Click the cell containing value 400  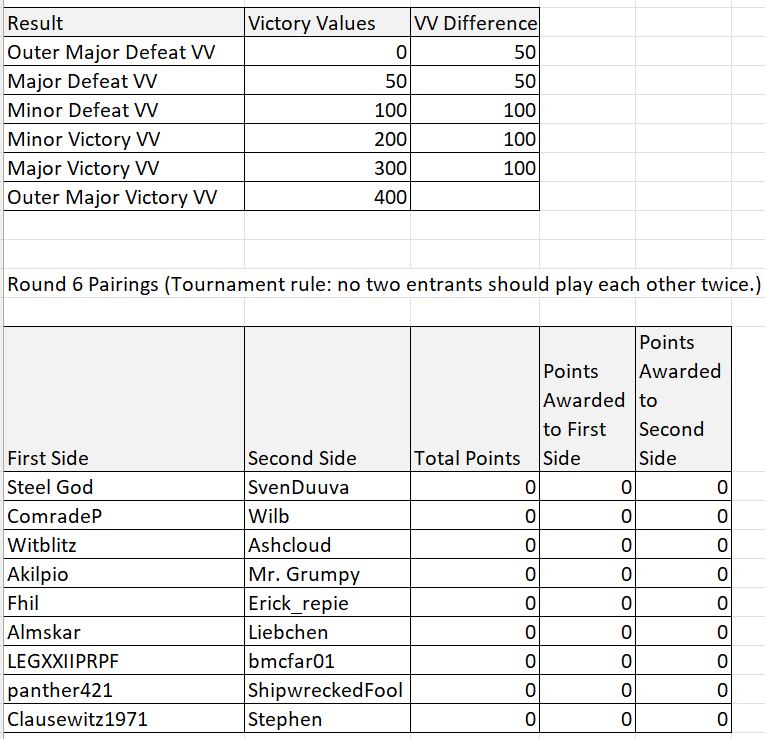pyautogui.click(x=326, y=197)
